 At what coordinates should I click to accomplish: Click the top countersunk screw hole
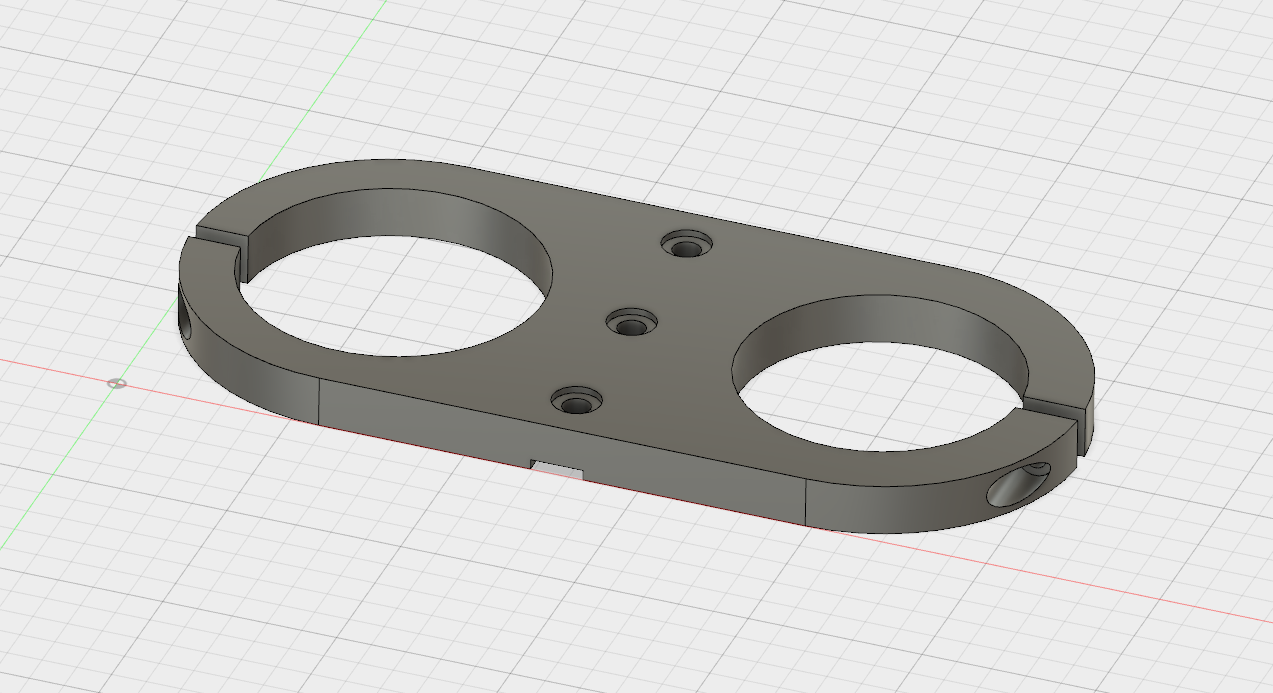687,245
